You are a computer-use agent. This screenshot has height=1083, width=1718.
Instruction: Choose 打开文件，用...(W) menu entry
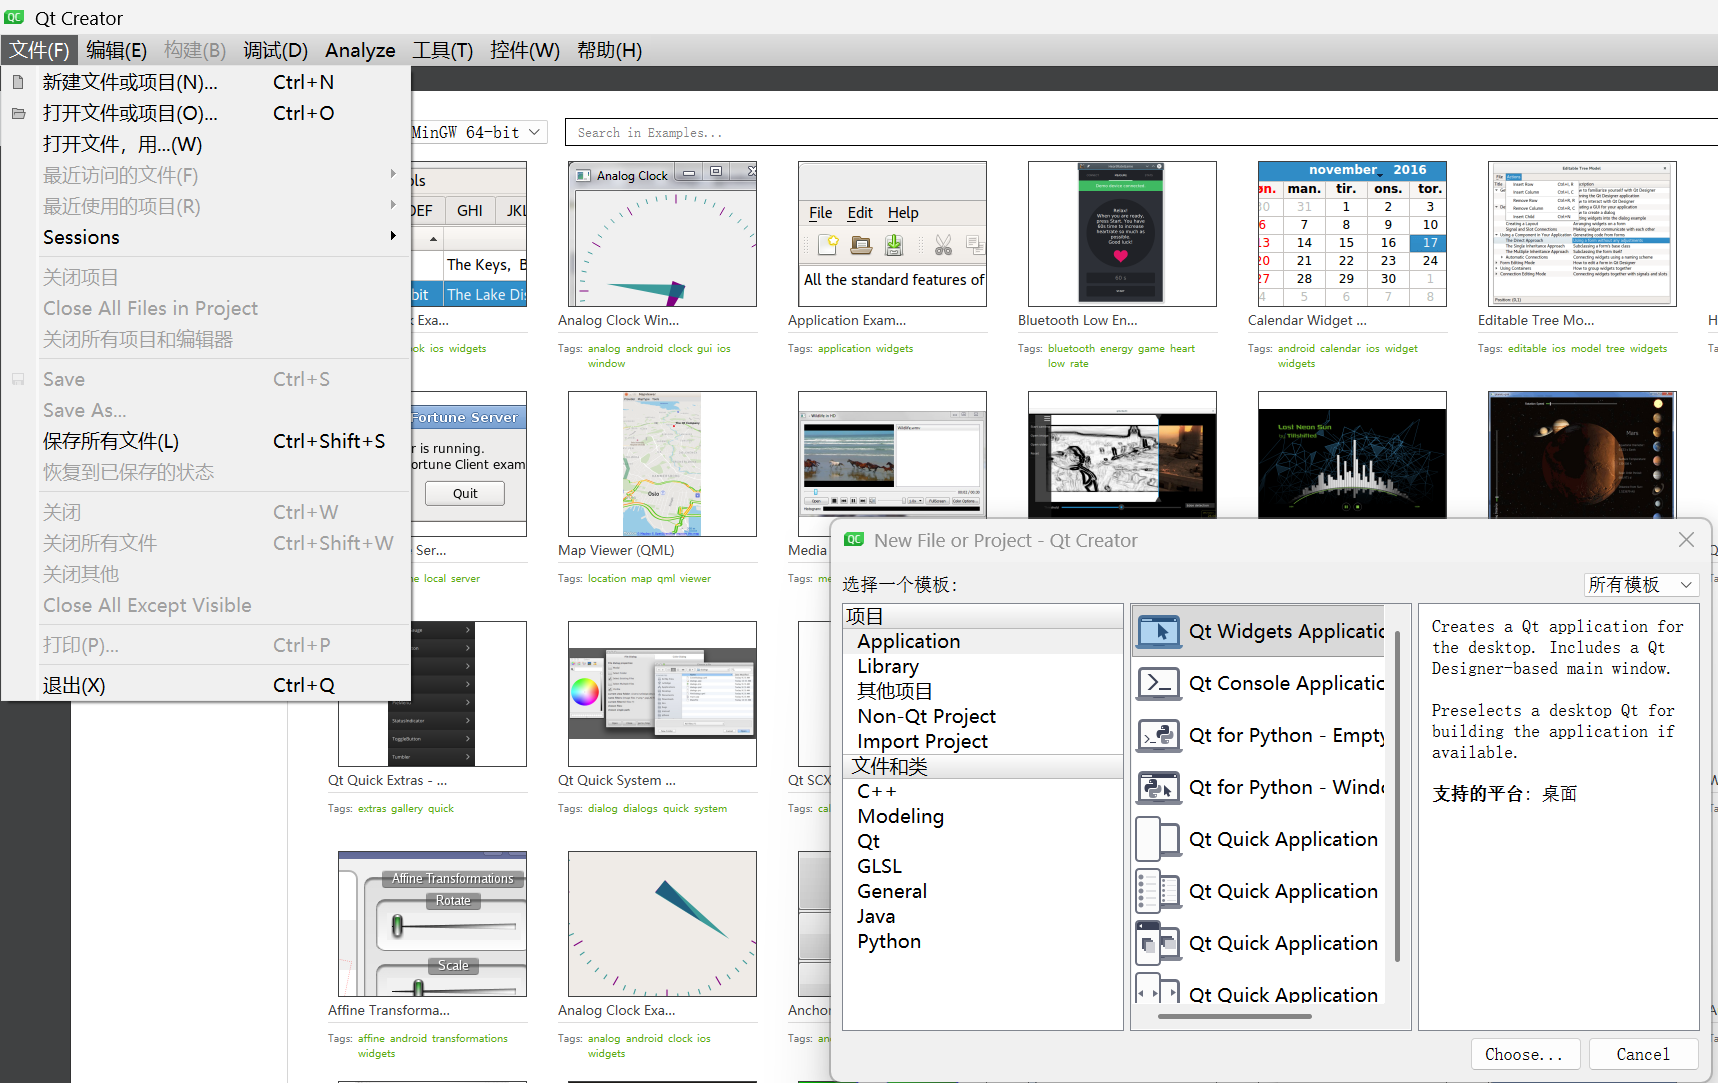(x=206, y=144)
